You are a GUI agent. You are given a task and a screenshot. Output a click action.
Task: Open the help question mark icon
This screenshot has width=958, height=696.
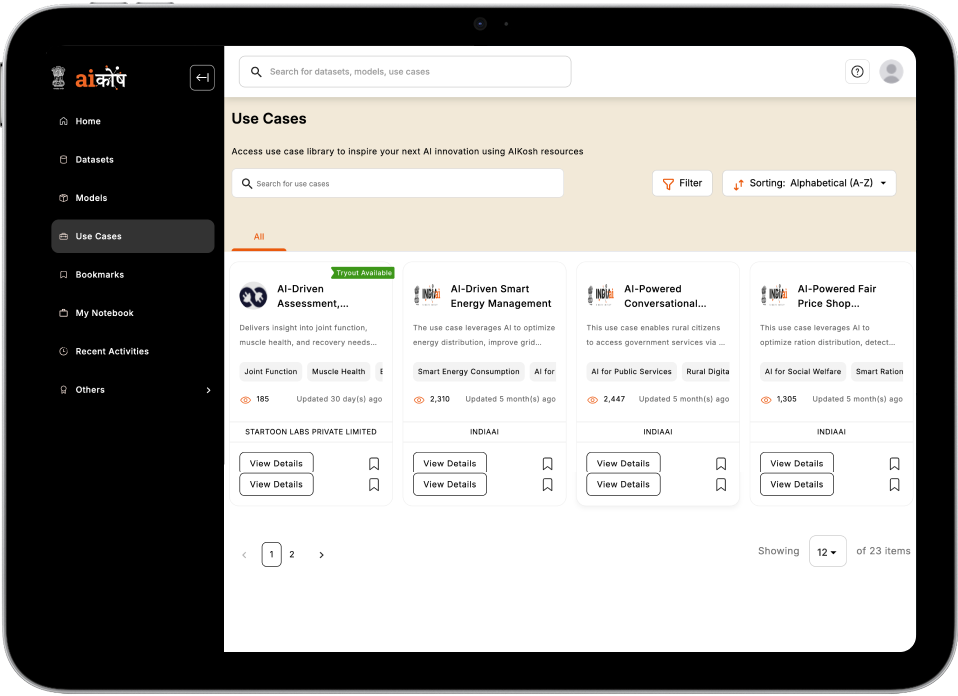click(x=857, y=72)
